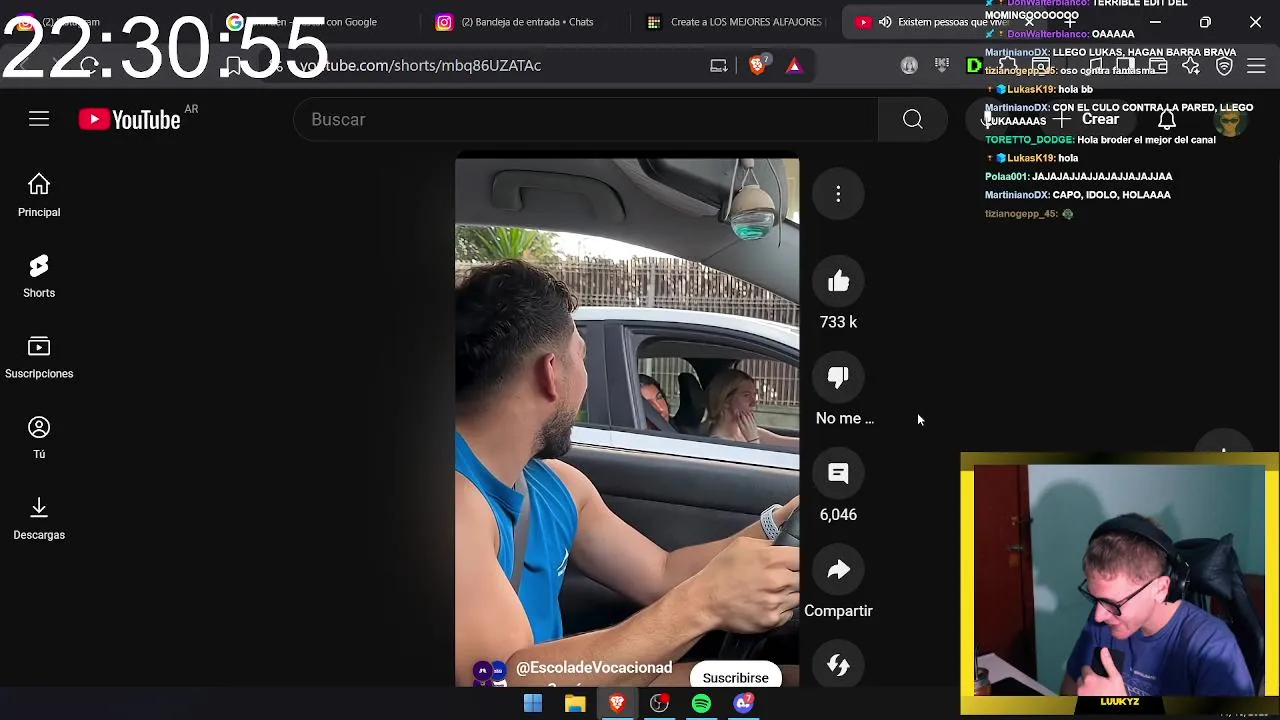The width and height of the screenshot is (1280, 720).
Task: Click the address bar URL
Action: pyautogui.click(x=420, y=65)
